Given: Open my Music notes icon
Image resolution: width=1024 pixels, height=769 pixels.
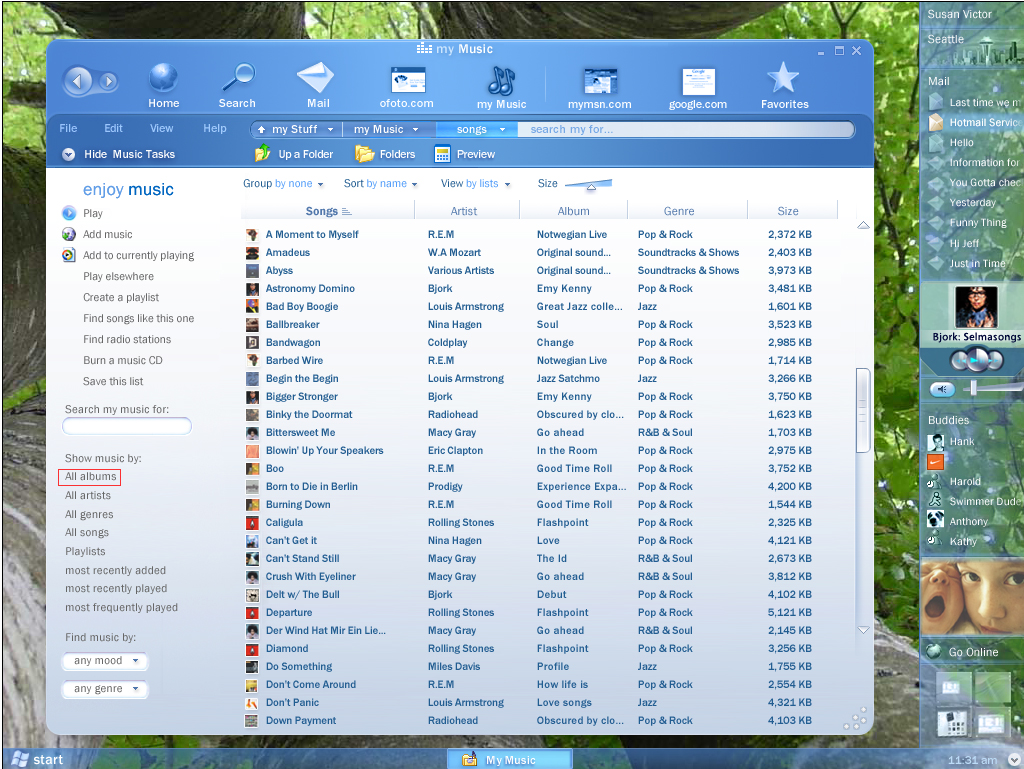Looking at the screenshot, I should [502, 81].
